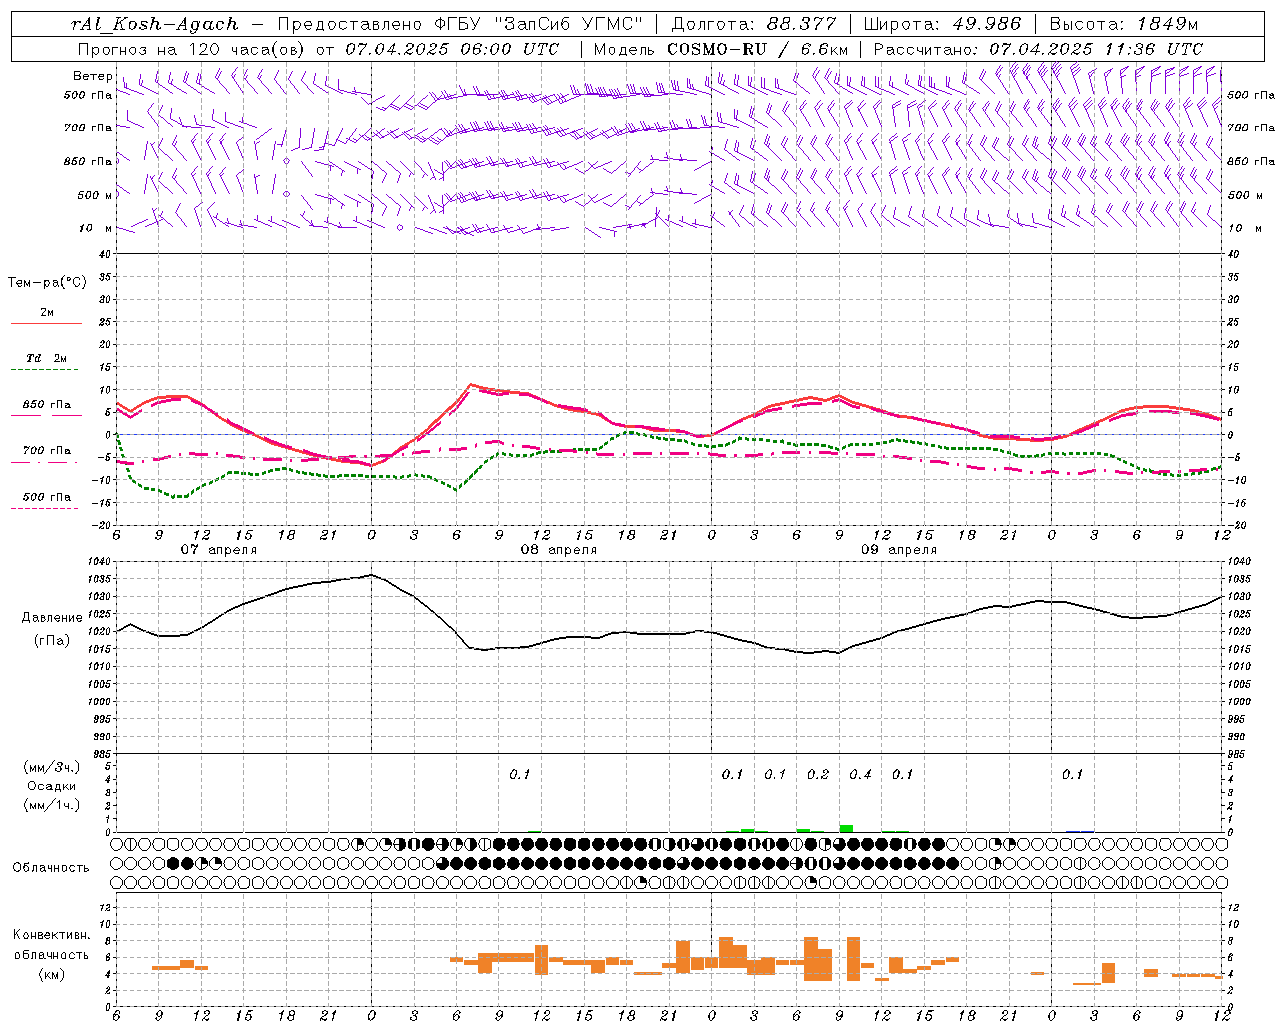The width and height of the screenshot is (1280, 1024).
Task: Click the station title rAl_Kosh-Agach
Action: tap(155, 24)
